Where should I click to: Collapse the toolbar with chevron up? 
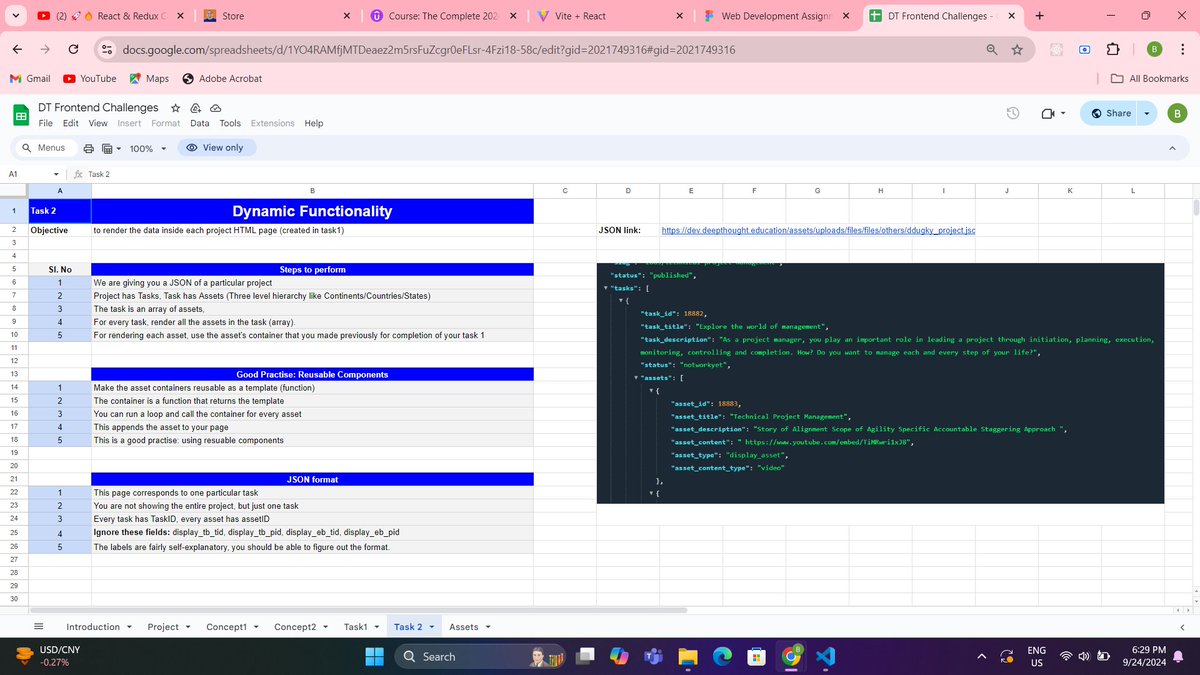pos(1172,148)
